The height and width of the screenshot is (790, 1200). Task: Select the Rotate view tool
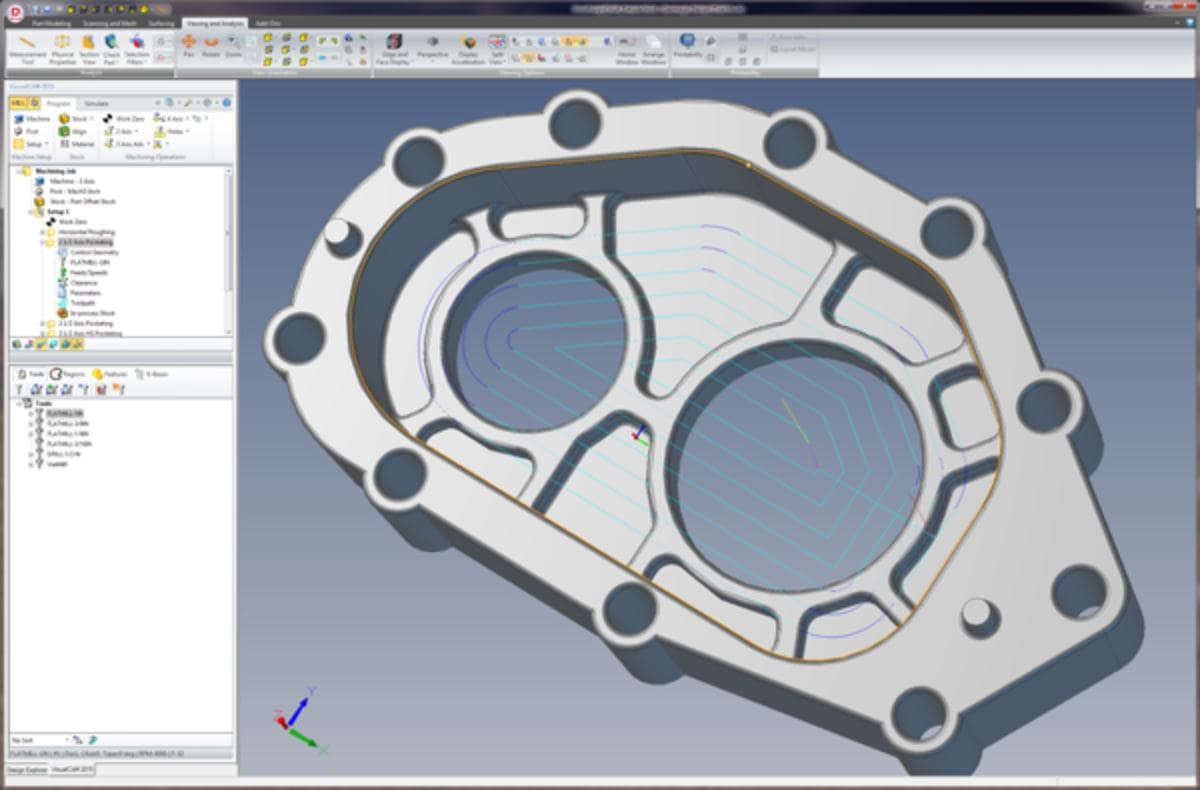211,46
